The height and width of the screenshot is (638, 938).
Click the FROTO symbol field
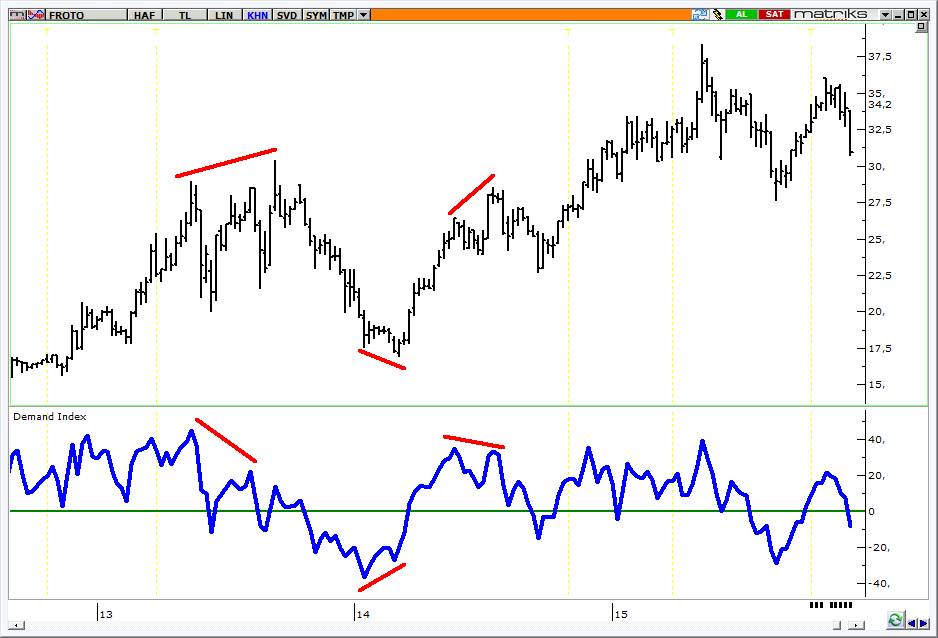[x=86, y=15]
